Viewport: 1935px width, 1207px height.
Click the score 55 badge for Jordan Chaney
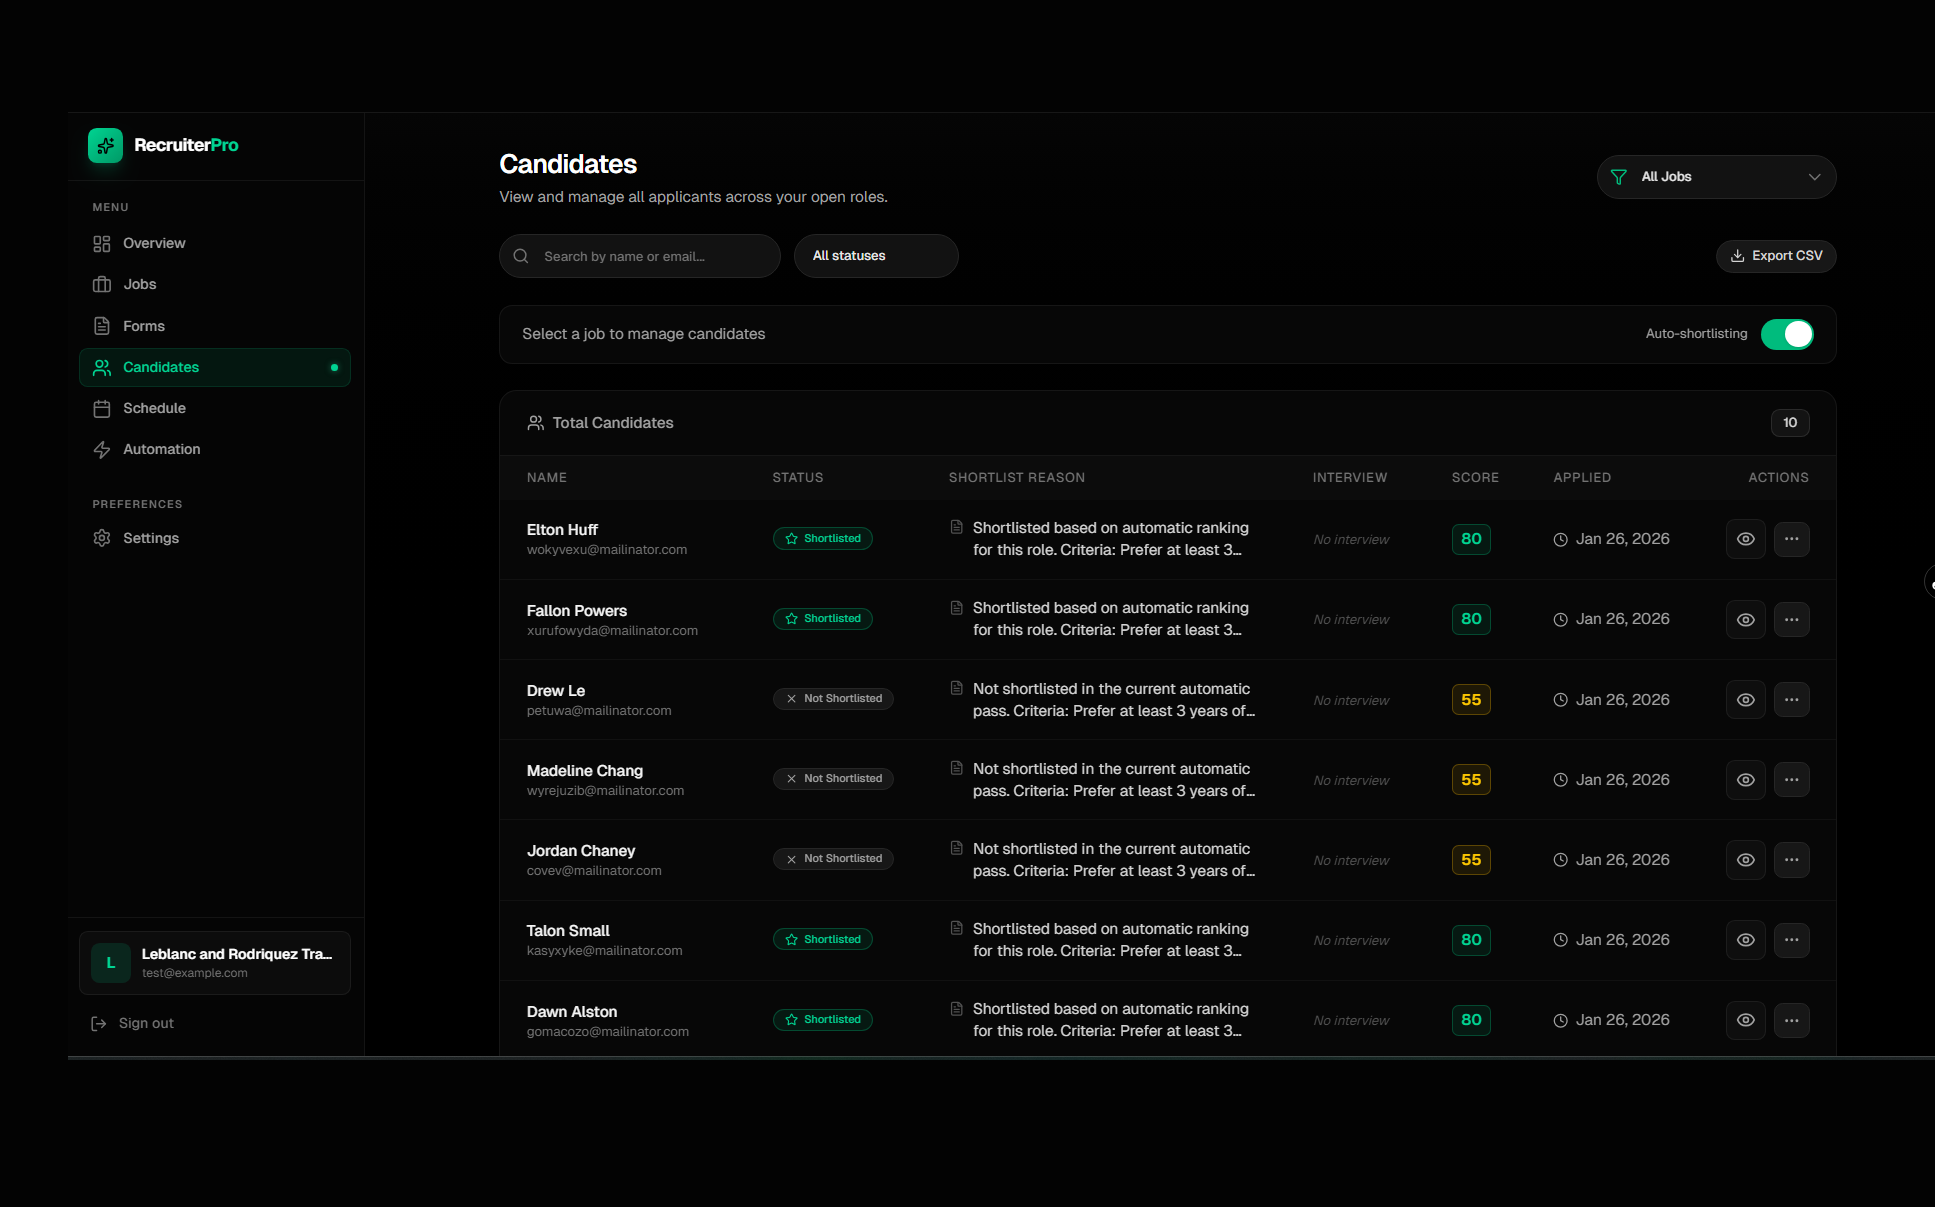click(x=1470, y=860)
